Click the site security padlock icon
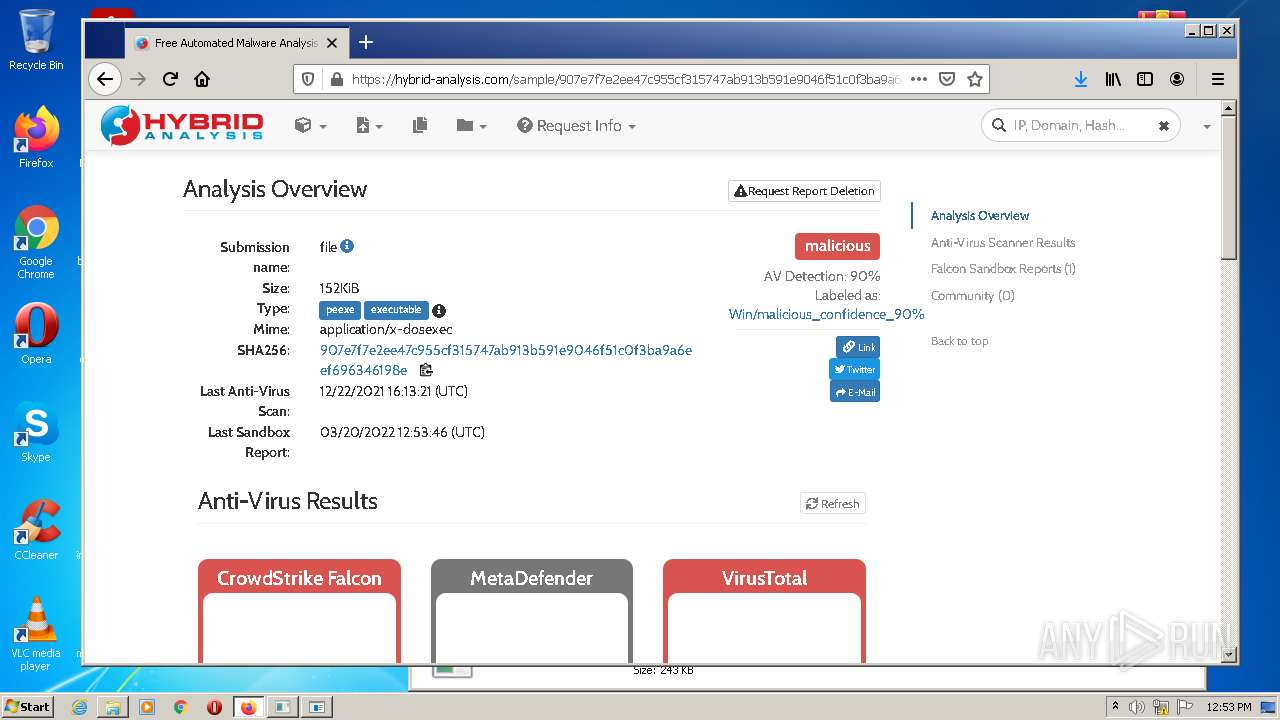 336,79
